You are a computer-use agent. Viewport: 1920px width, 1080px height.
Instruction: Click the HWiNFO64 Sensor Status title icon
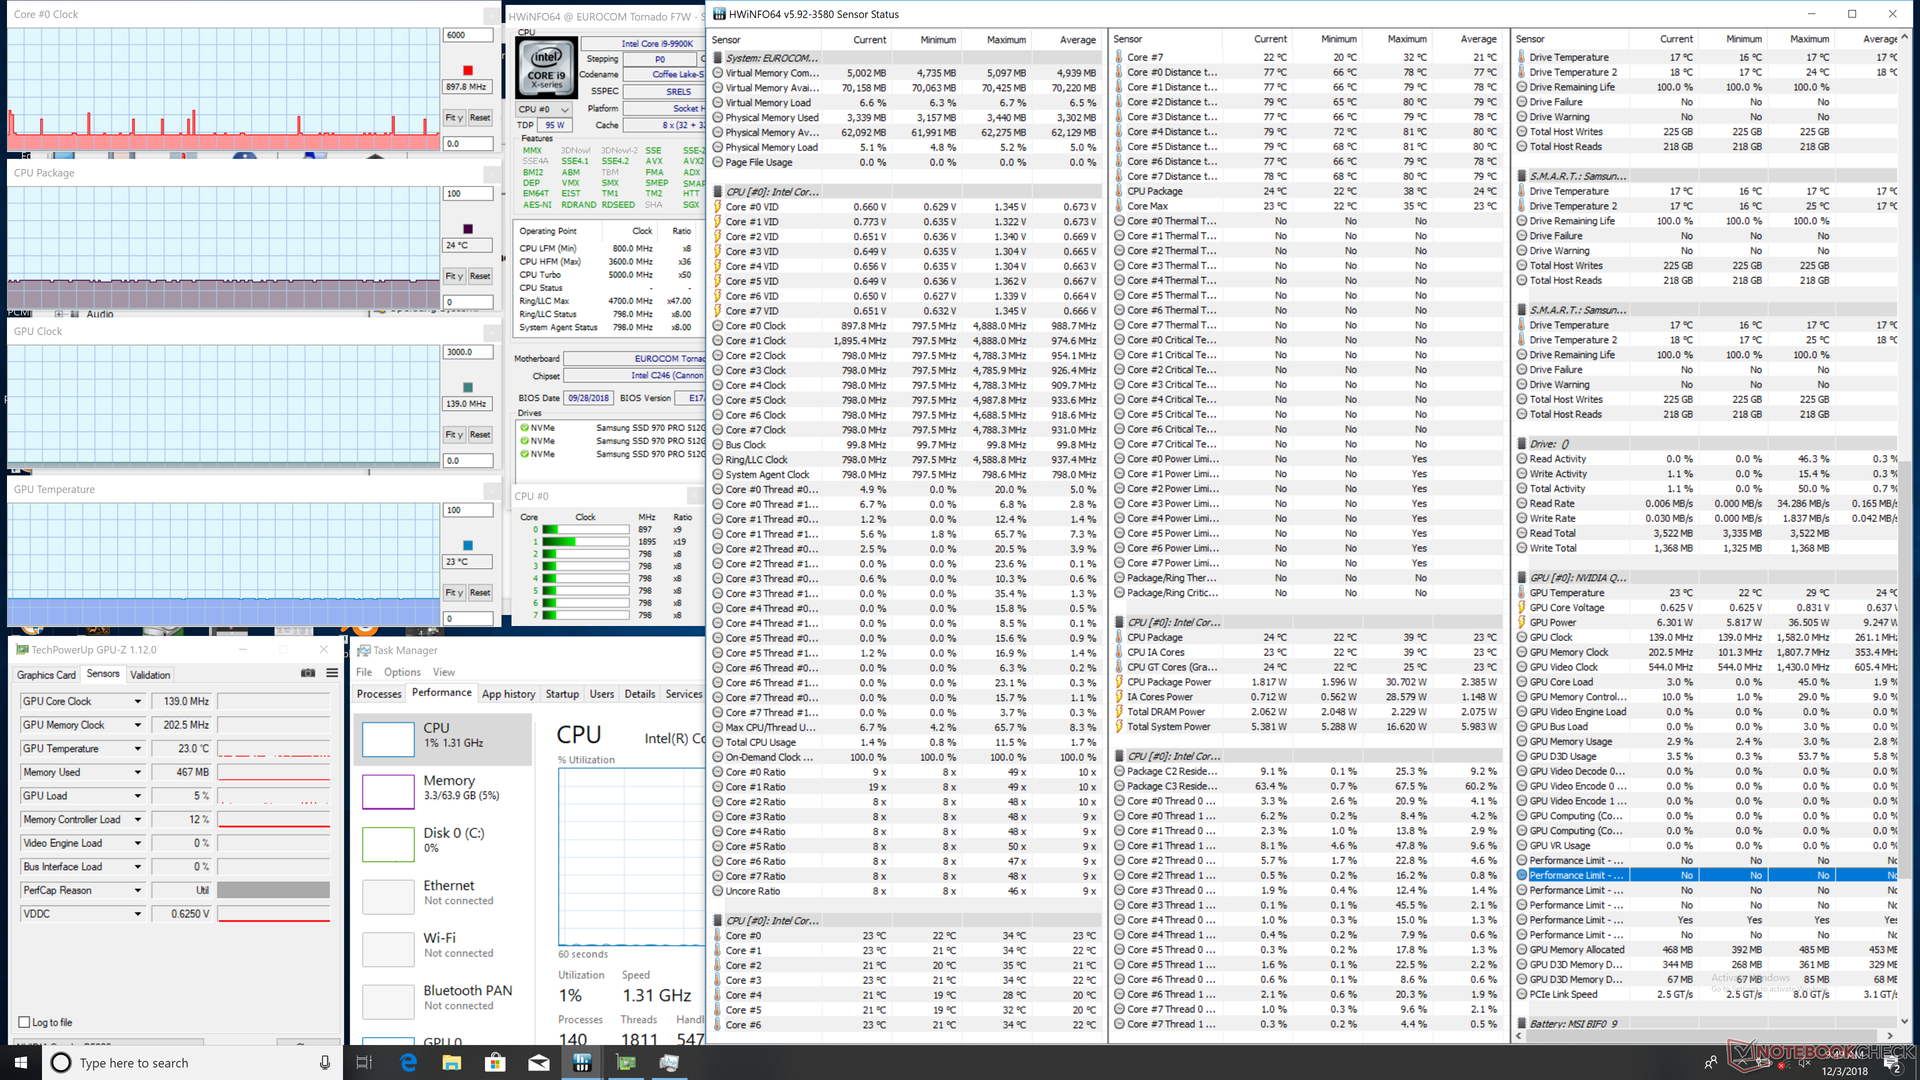(x=718, y=14)
